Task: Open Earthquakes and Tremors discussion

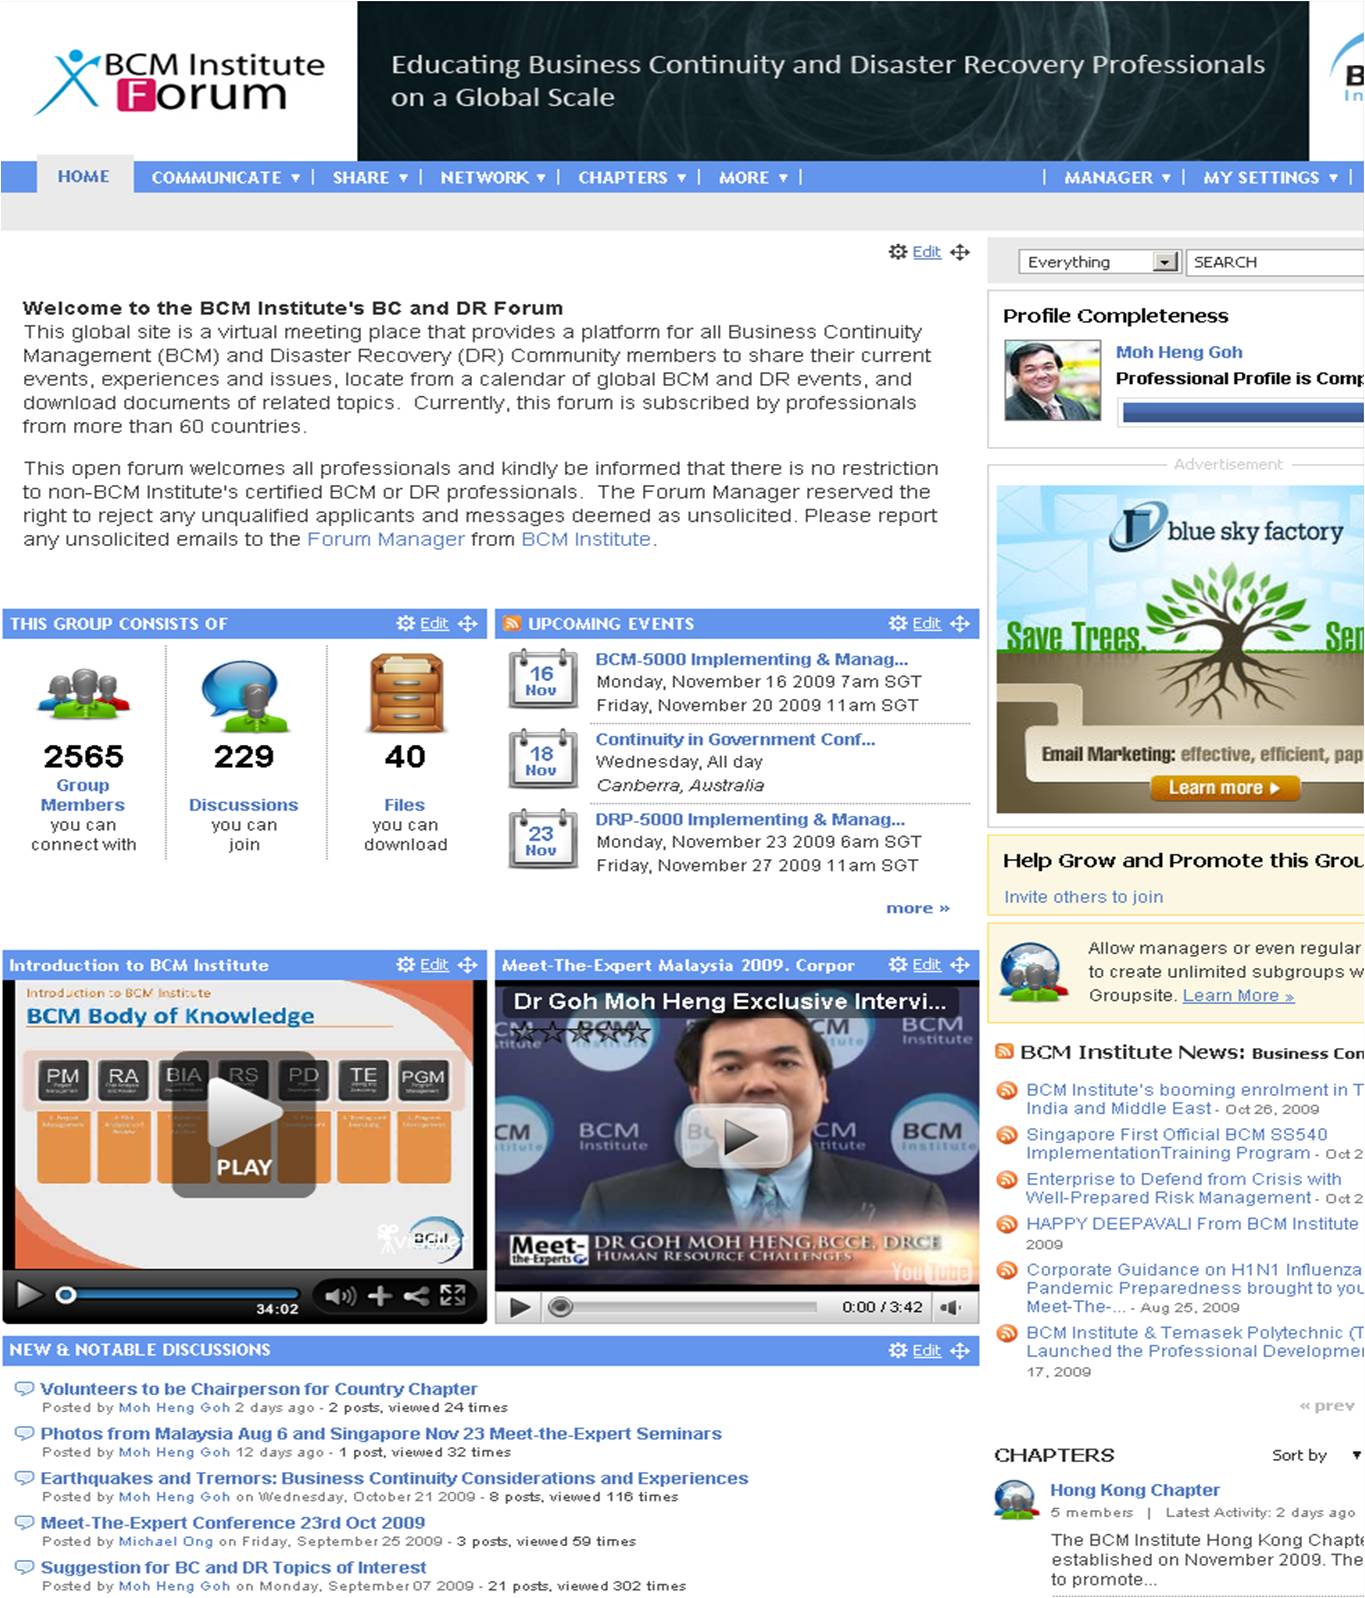Action: (x=394, y=1478)
